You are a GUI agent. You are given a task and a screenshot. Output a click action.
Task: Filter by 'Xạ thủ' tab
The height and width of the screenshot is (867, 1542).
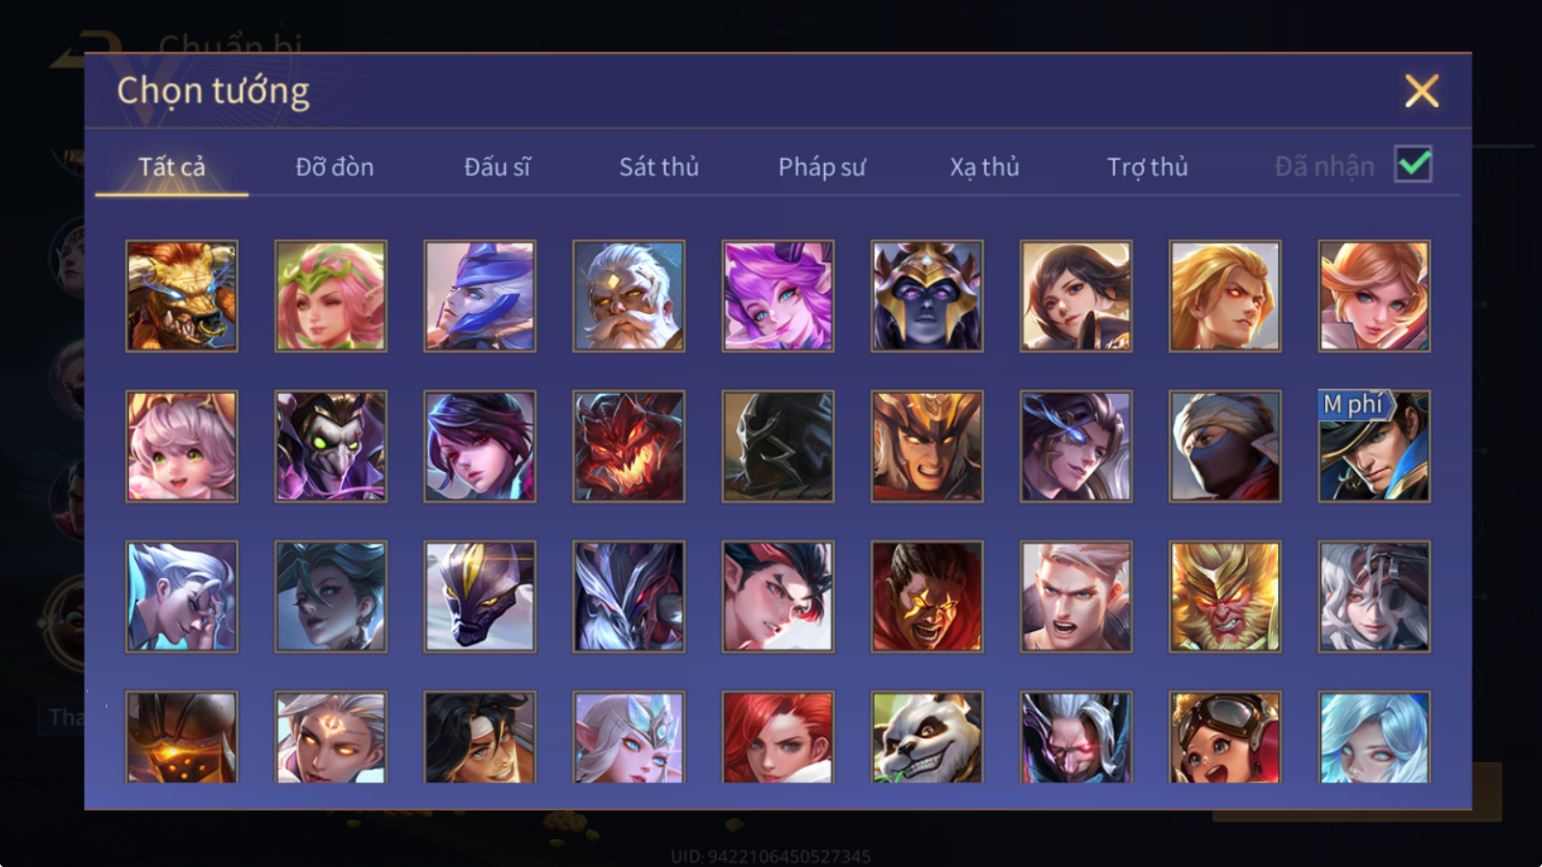[x=985, y=167]
